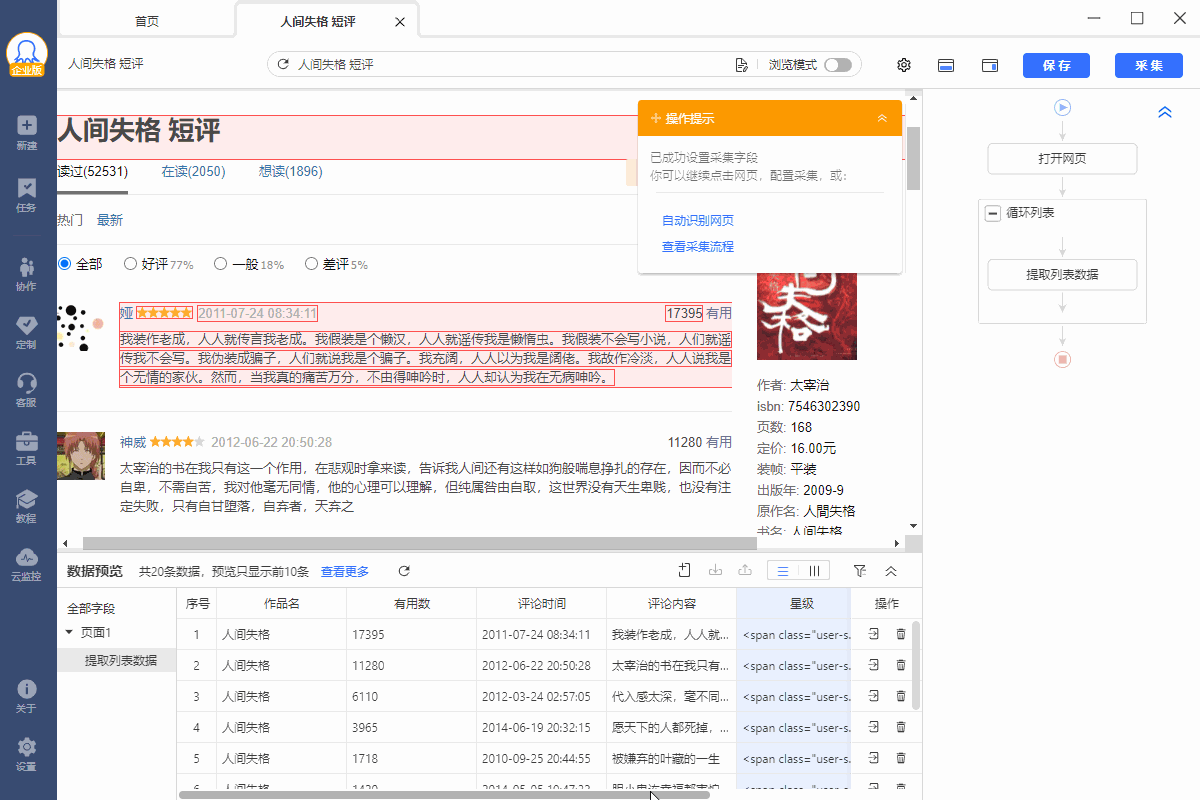Select the 好评 radio button
The width and height of the screenshot is (1200, 800).
130,264
